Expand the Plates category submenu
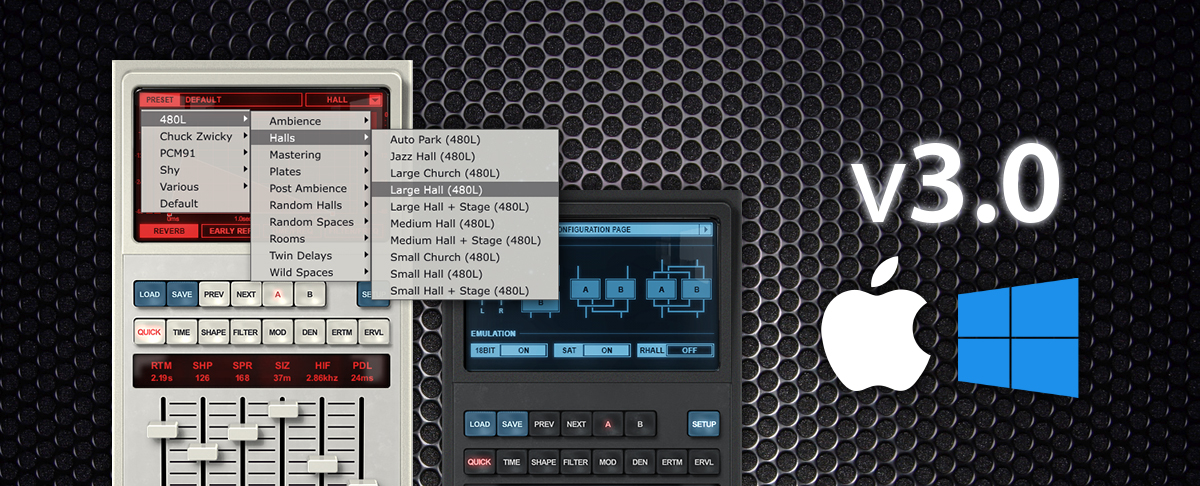 [310, 172]
